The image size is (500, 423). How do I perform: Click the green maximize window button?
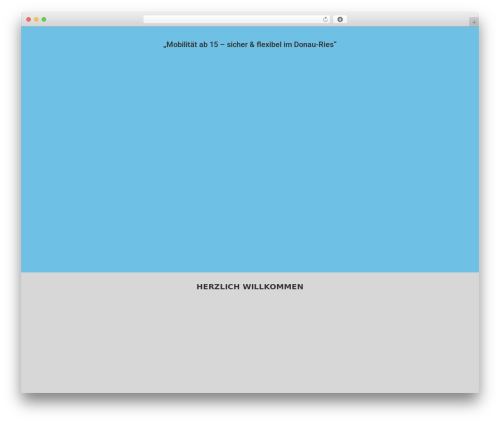[x=44, y=20]
